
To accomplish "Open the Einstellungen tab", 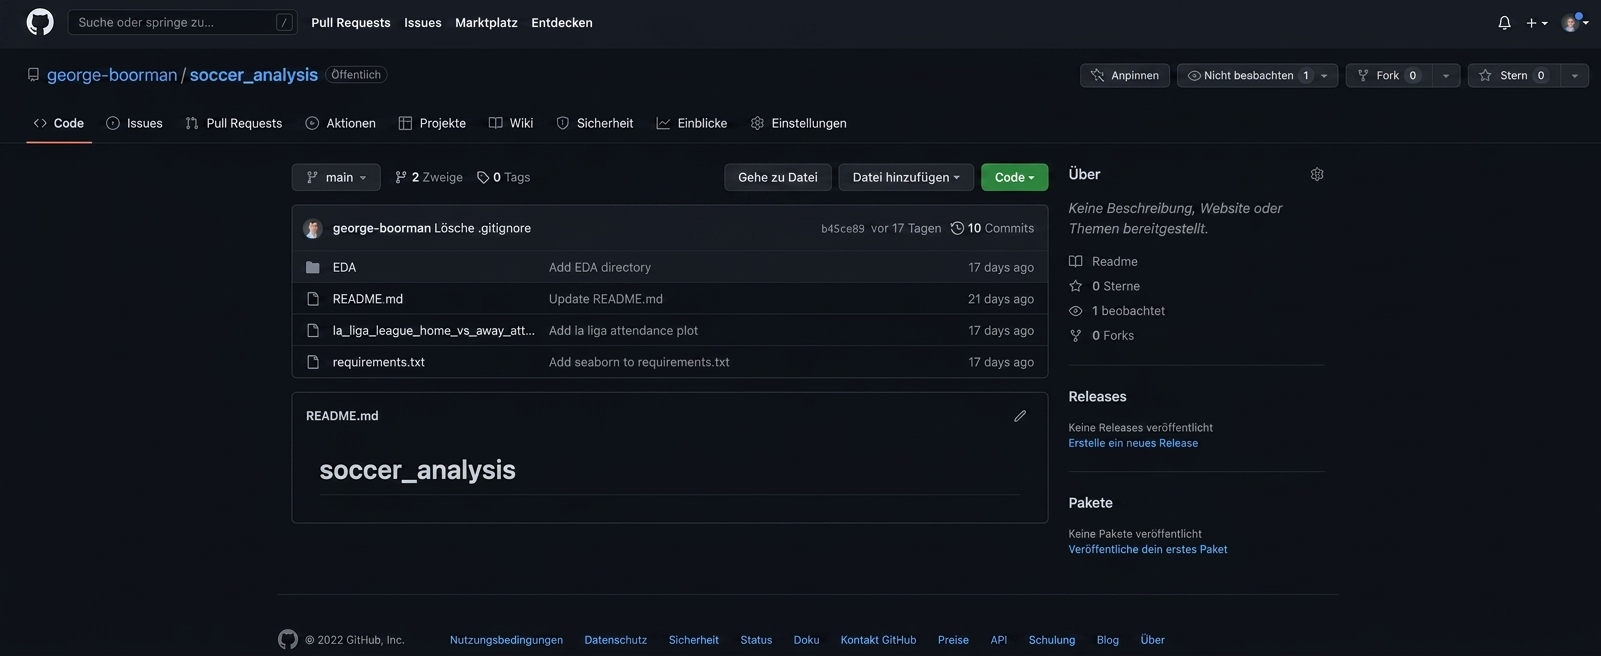I will click(x=799, y=123).
